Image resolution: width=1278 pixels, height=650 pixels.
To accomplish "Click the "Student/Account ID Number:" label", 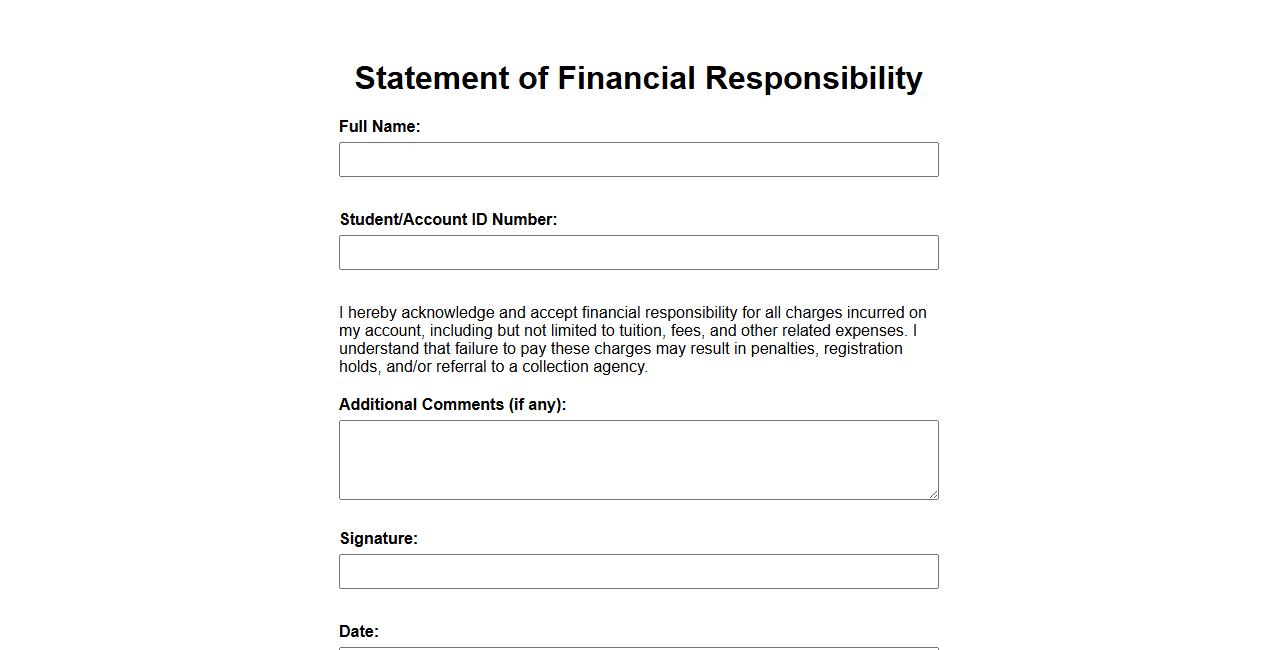I will coord(448,220).
